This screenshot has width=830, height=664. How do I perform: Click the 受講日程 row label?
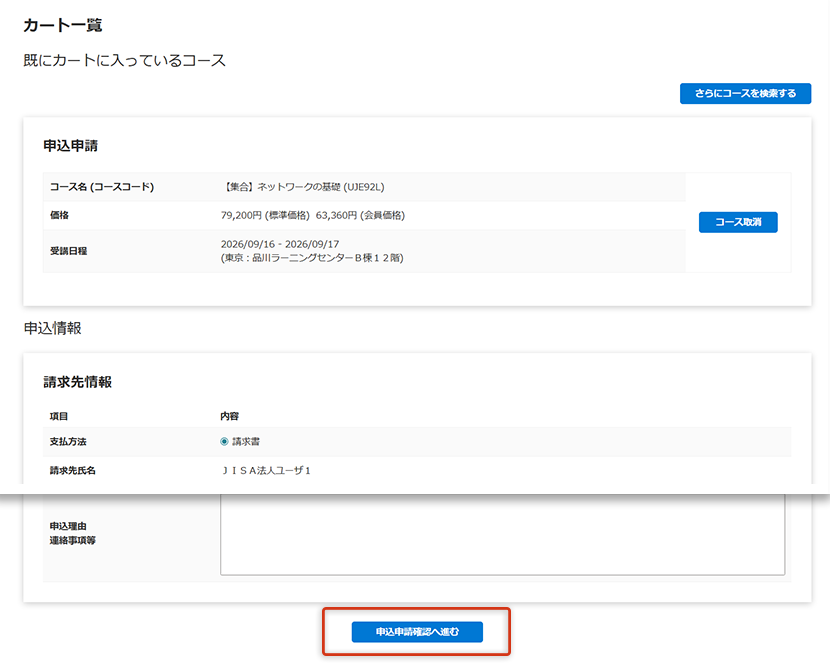point(68,251)
